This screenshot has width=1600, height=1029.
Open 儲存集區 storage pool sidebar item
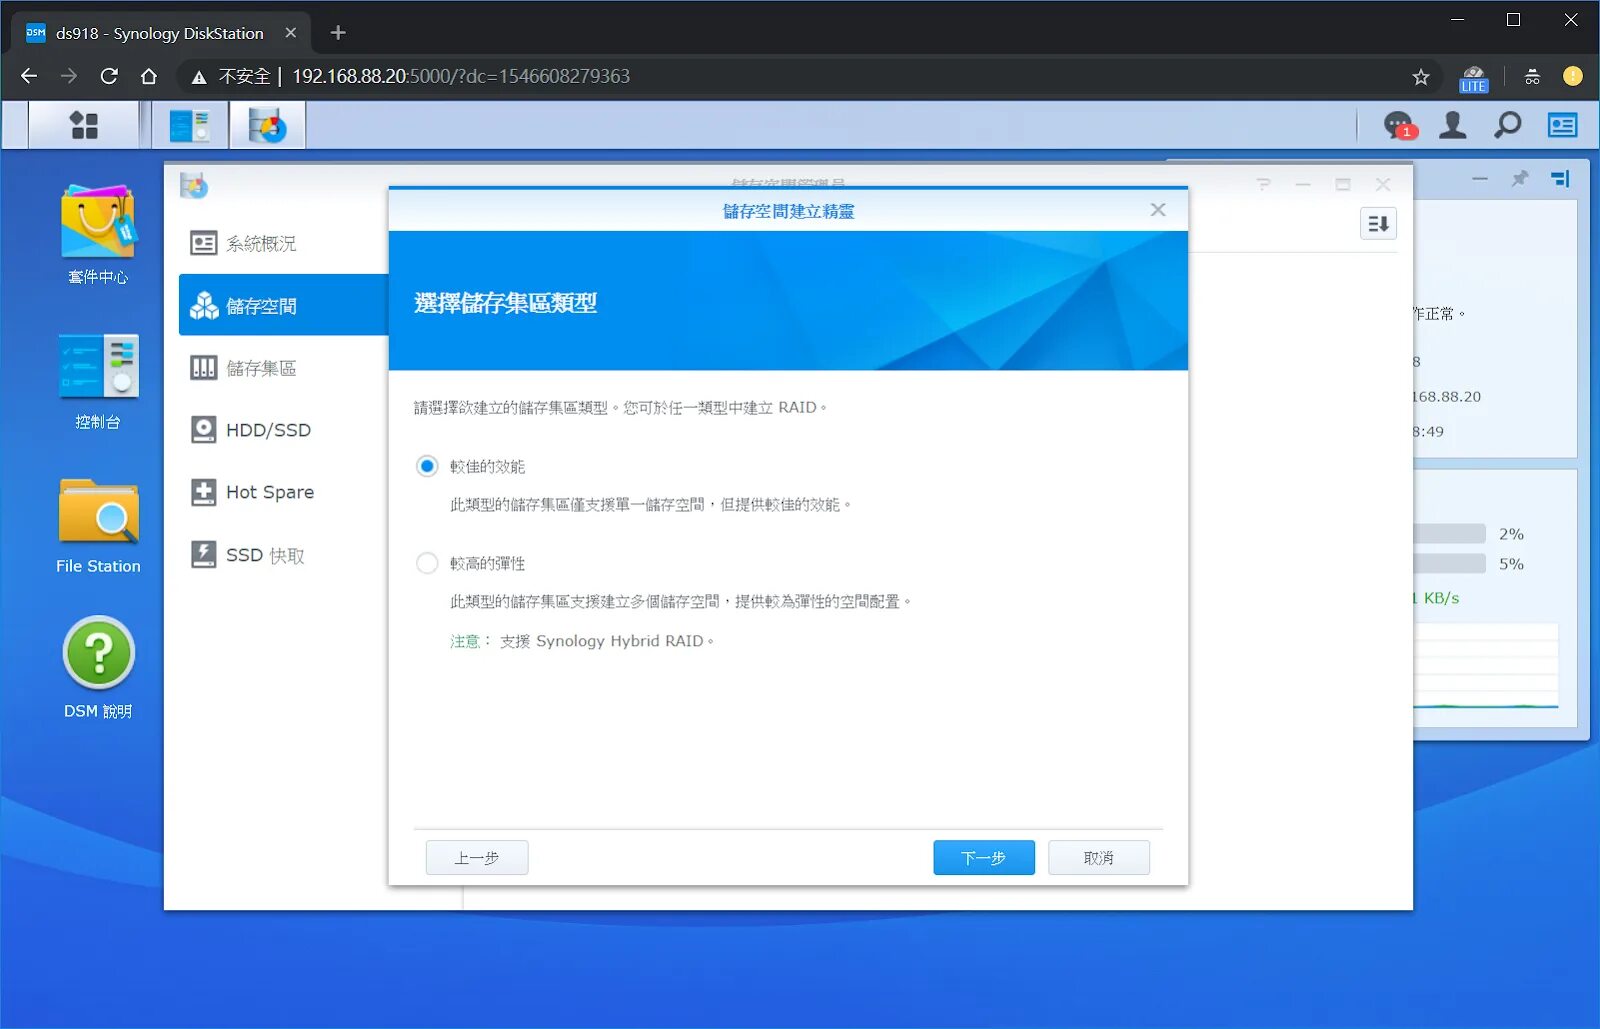(283, 368)
